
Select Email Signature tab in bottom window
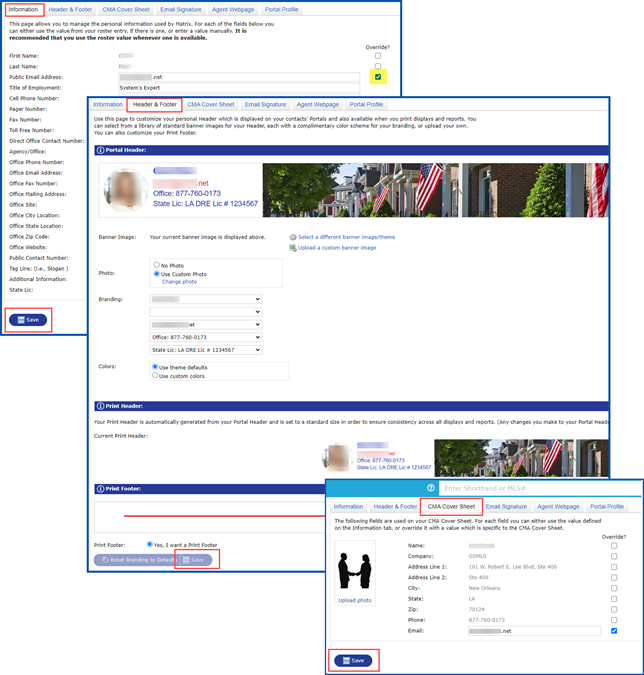pos(506,507)
